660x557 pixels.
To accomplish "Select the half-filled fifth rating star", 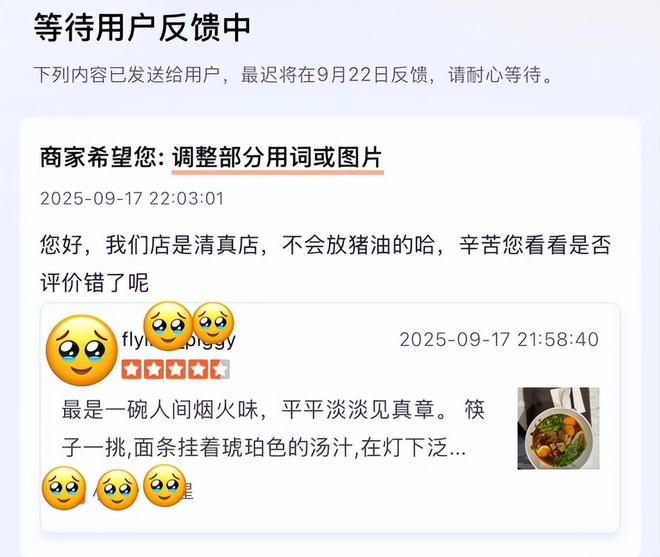I will (x=220, y=370).
